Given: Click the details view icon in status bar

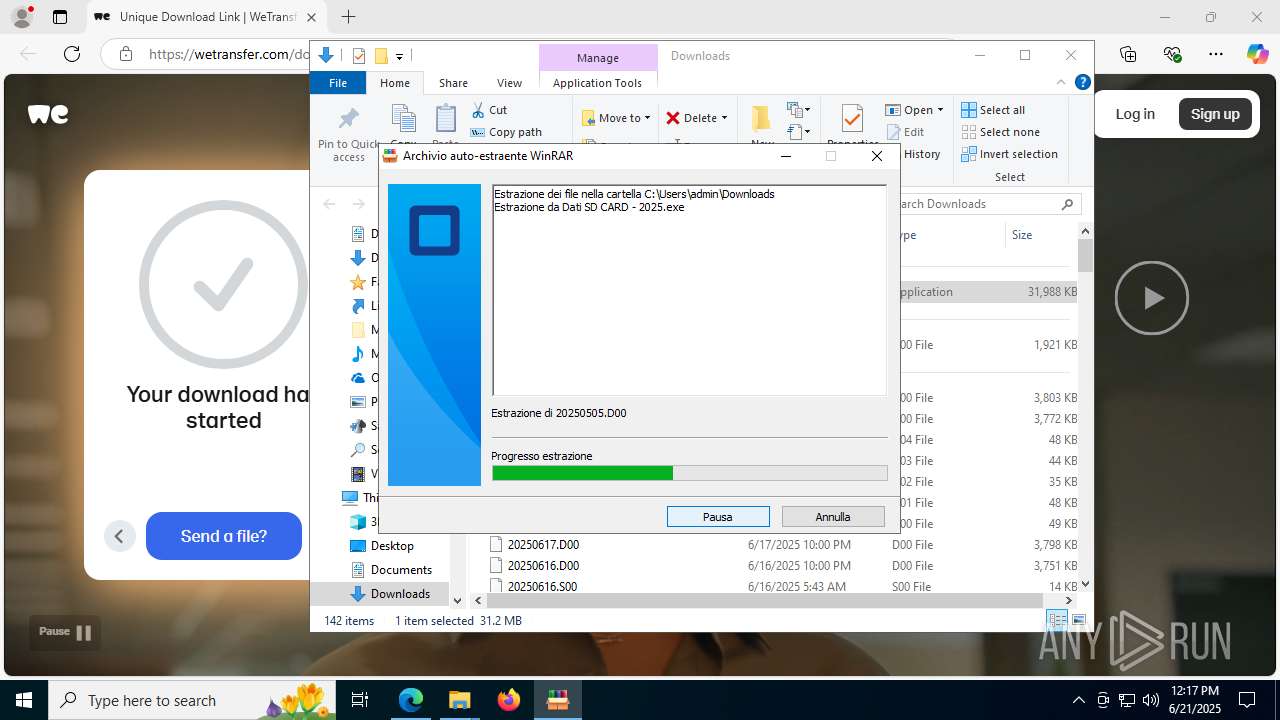Looking at the screenshot, I should 1058,621.
